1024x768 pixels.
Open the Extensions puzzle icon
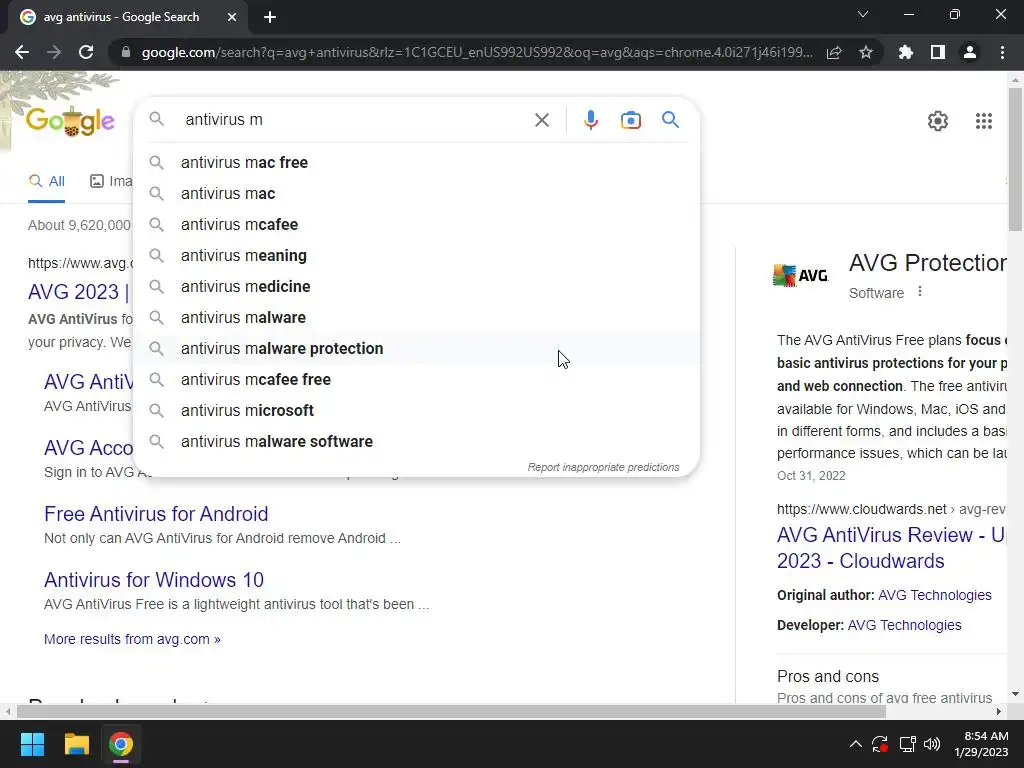905,52
